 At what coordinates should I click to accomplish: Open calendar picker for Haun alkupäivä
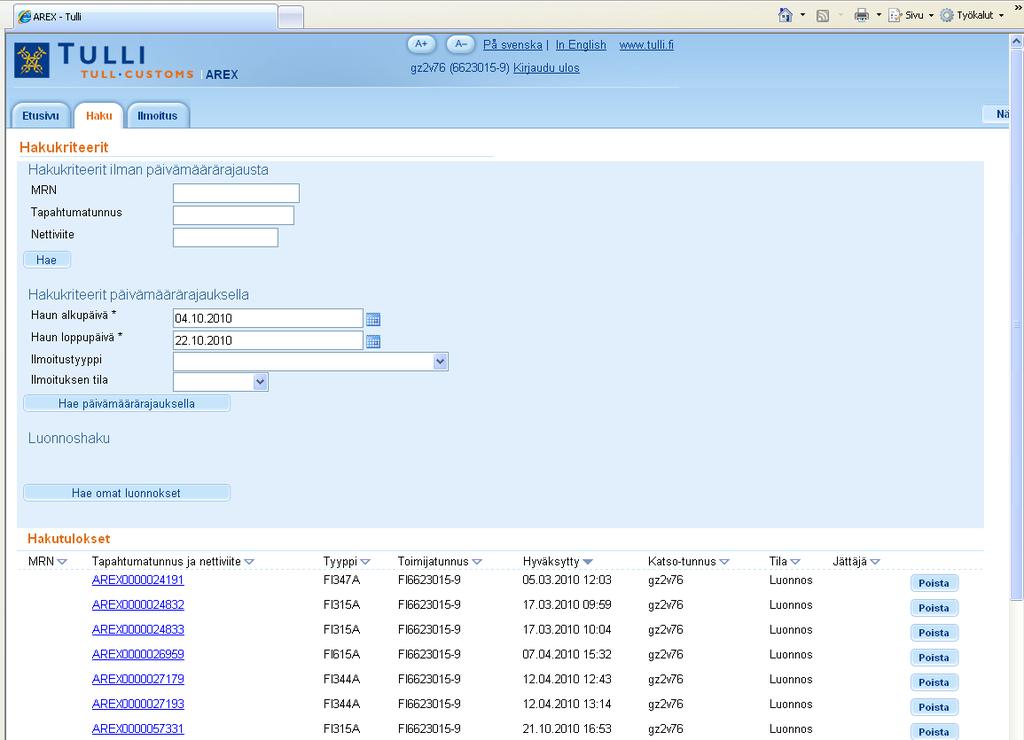coord(373,319)
